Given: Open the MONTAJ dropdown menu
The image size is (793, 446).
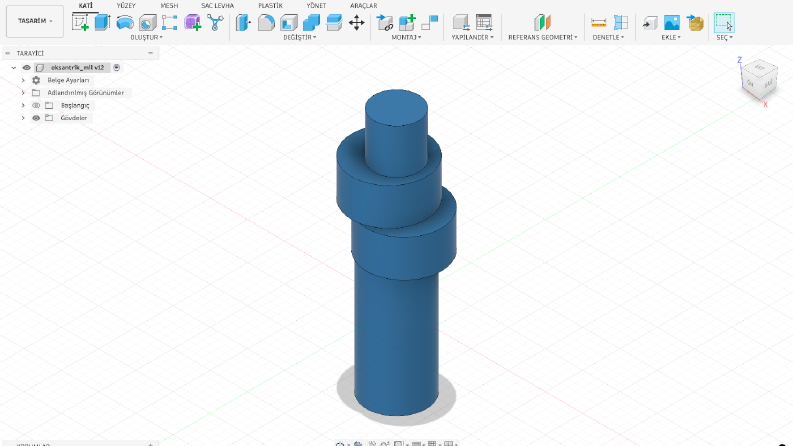Looking at the screenshot, I should click(x=406, y=37).
